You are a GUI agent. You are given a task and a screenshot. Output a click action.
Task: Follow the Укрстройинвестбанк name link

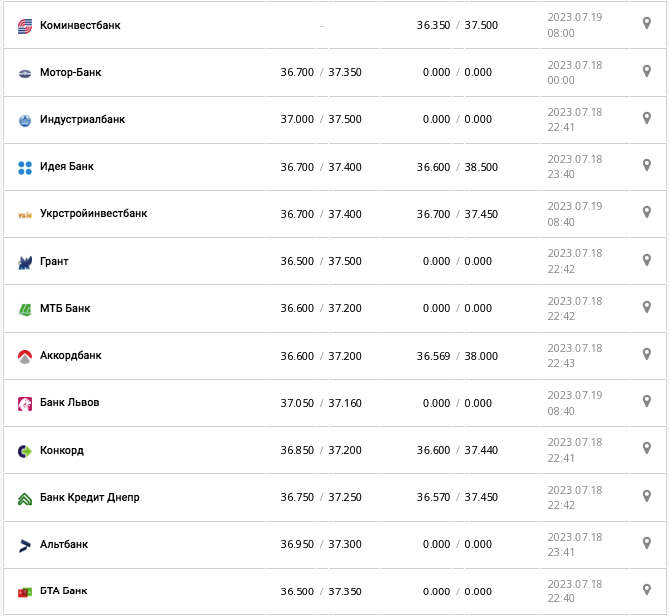pos(93,213)
